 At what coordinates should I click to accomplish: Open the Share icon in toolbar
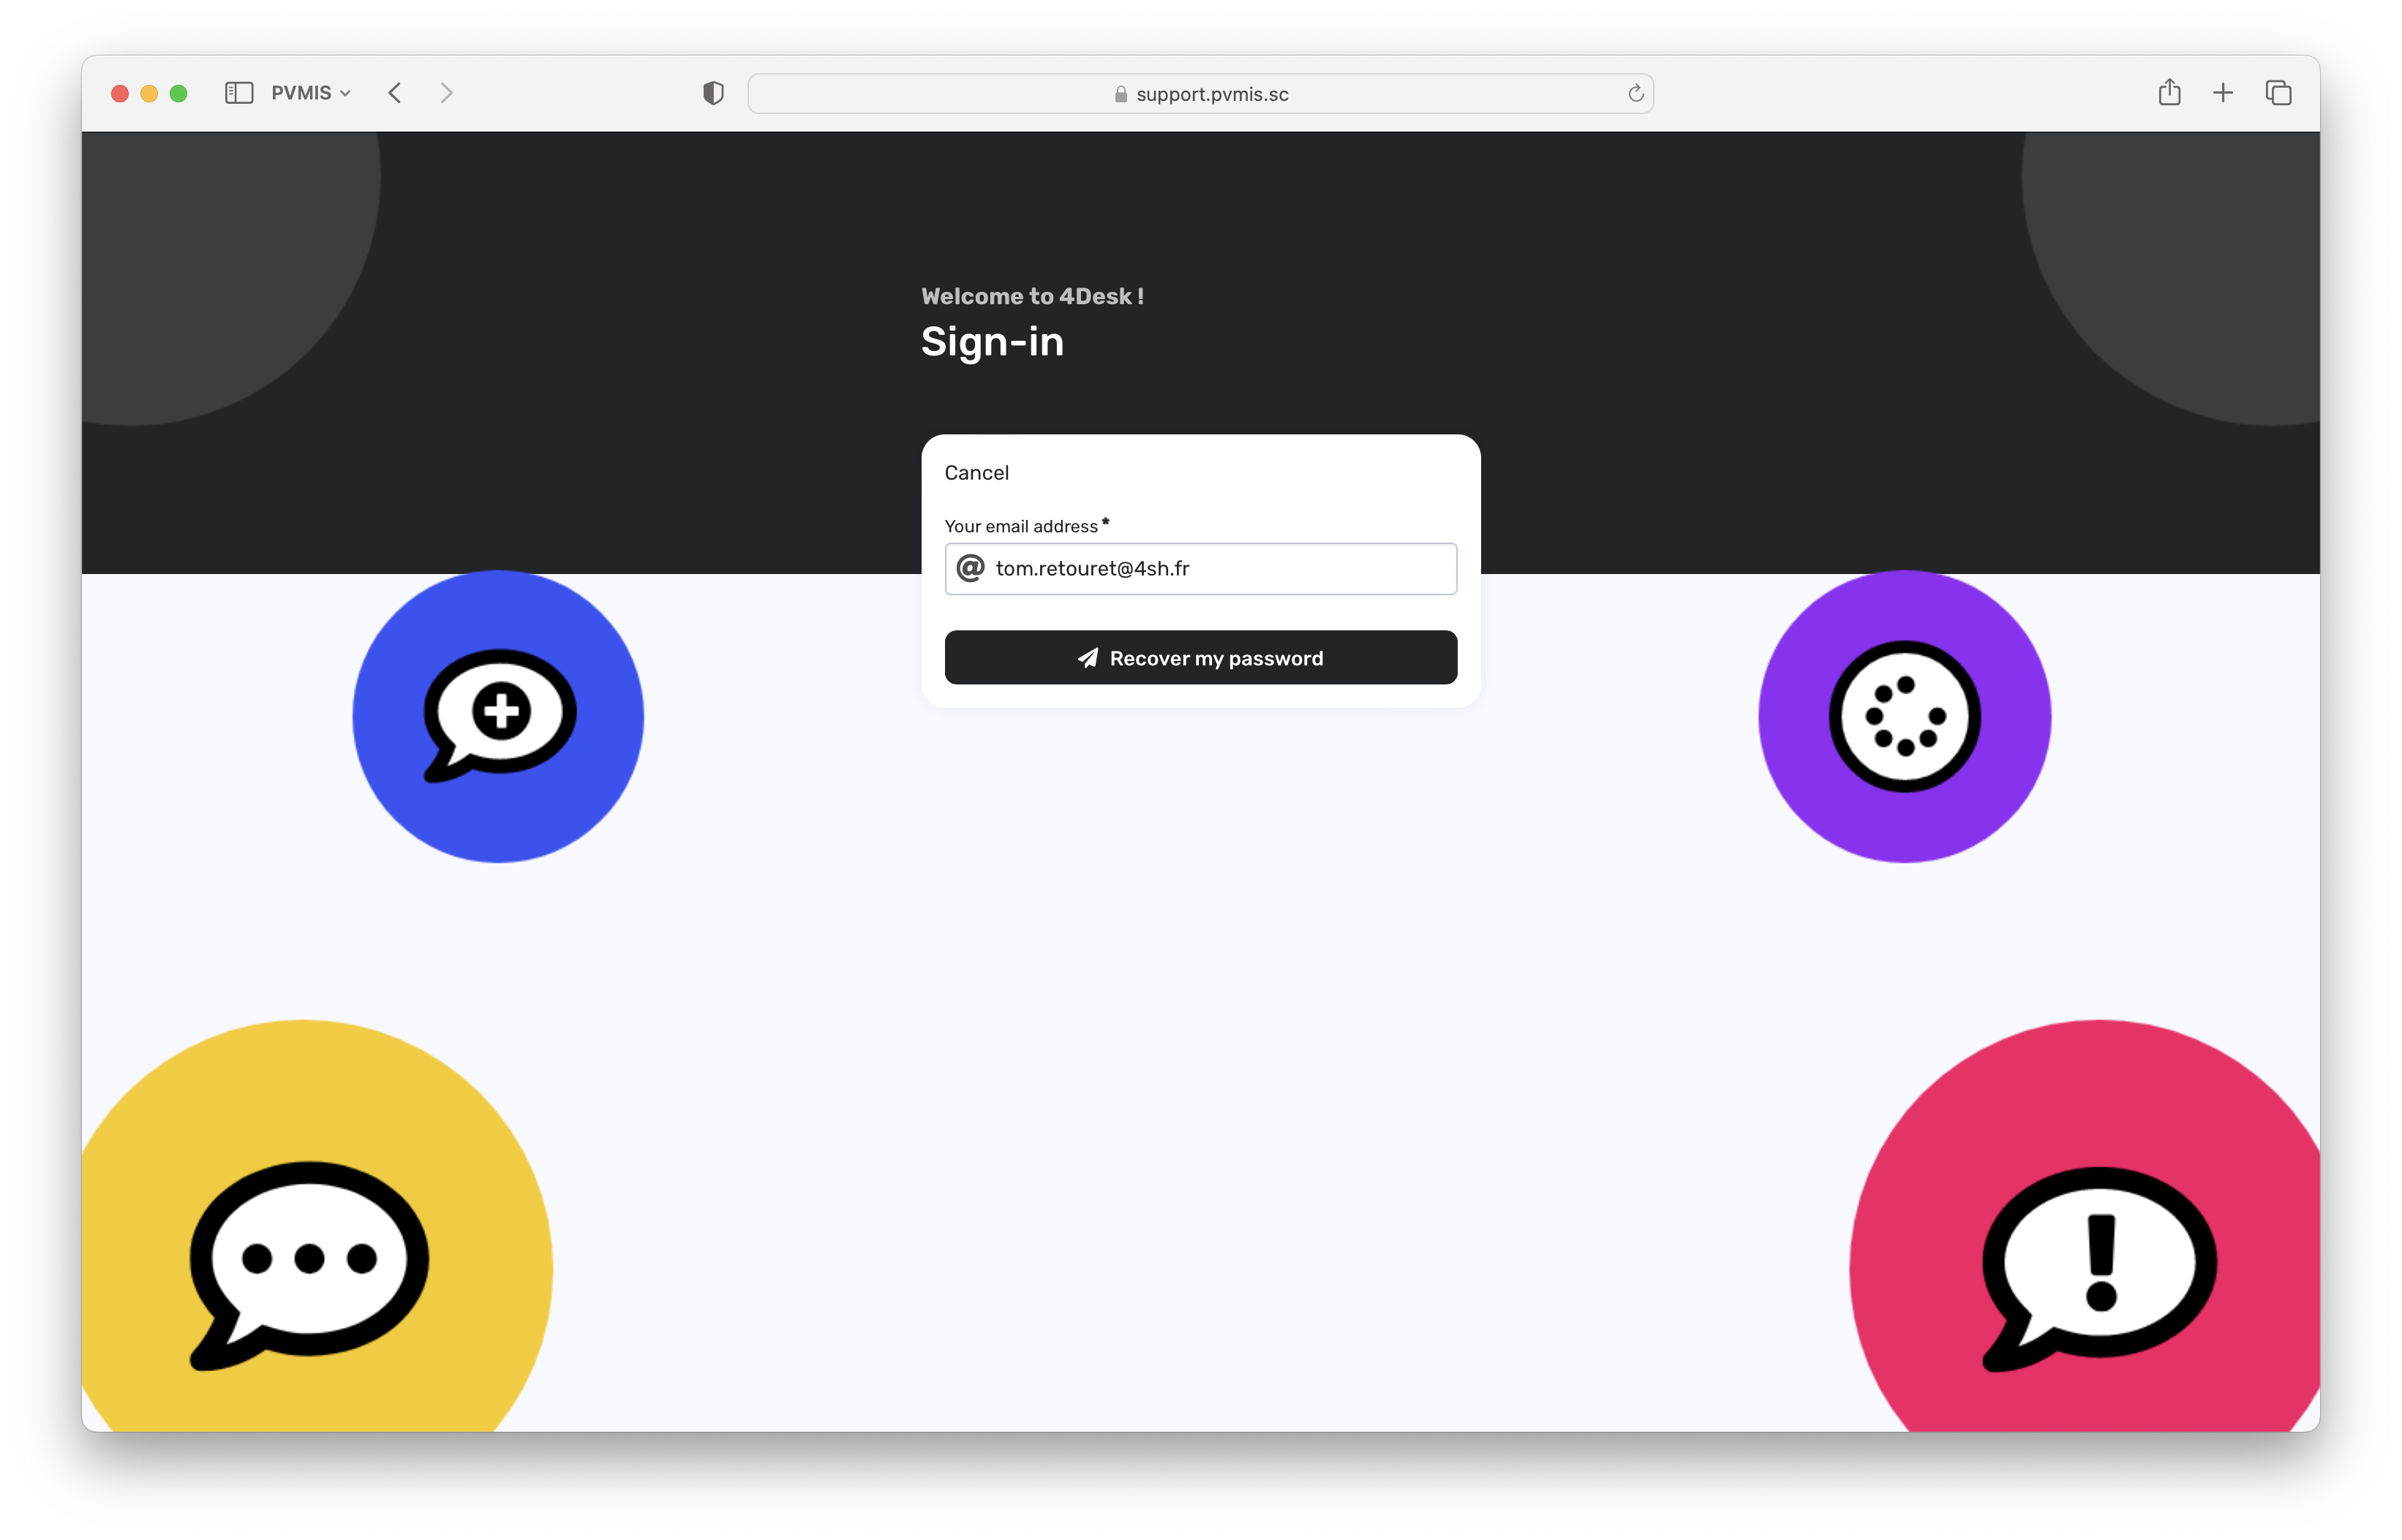[x=2169, y=93]
